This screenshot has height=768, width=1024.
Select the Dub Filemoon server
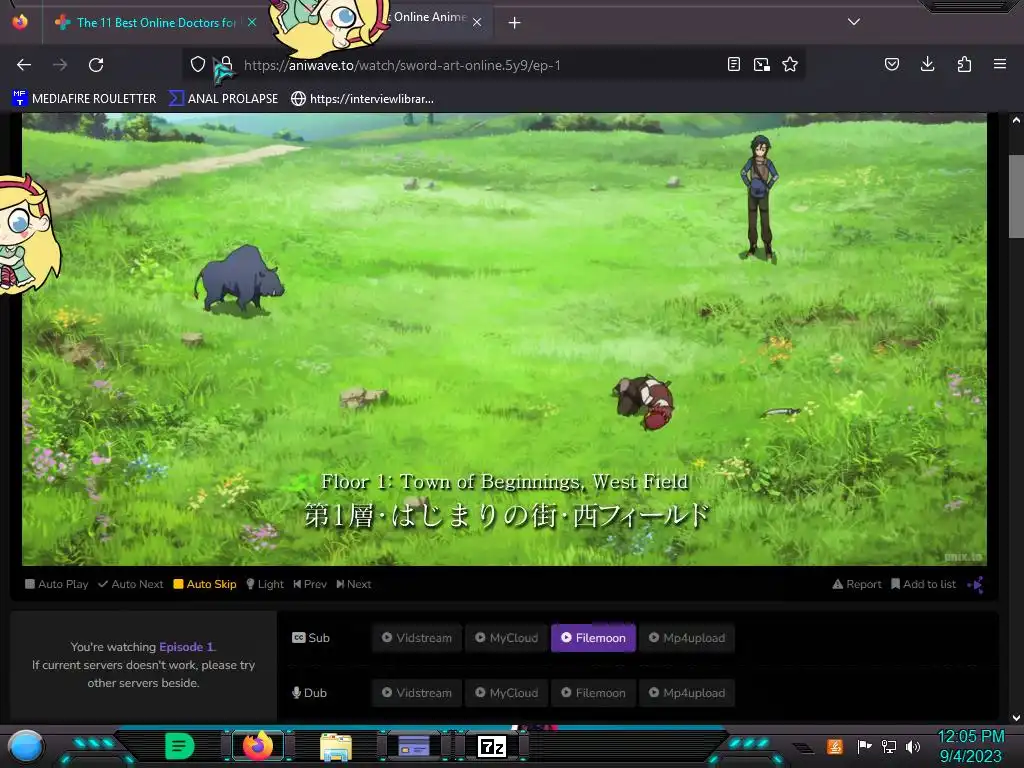click(594, 693)
